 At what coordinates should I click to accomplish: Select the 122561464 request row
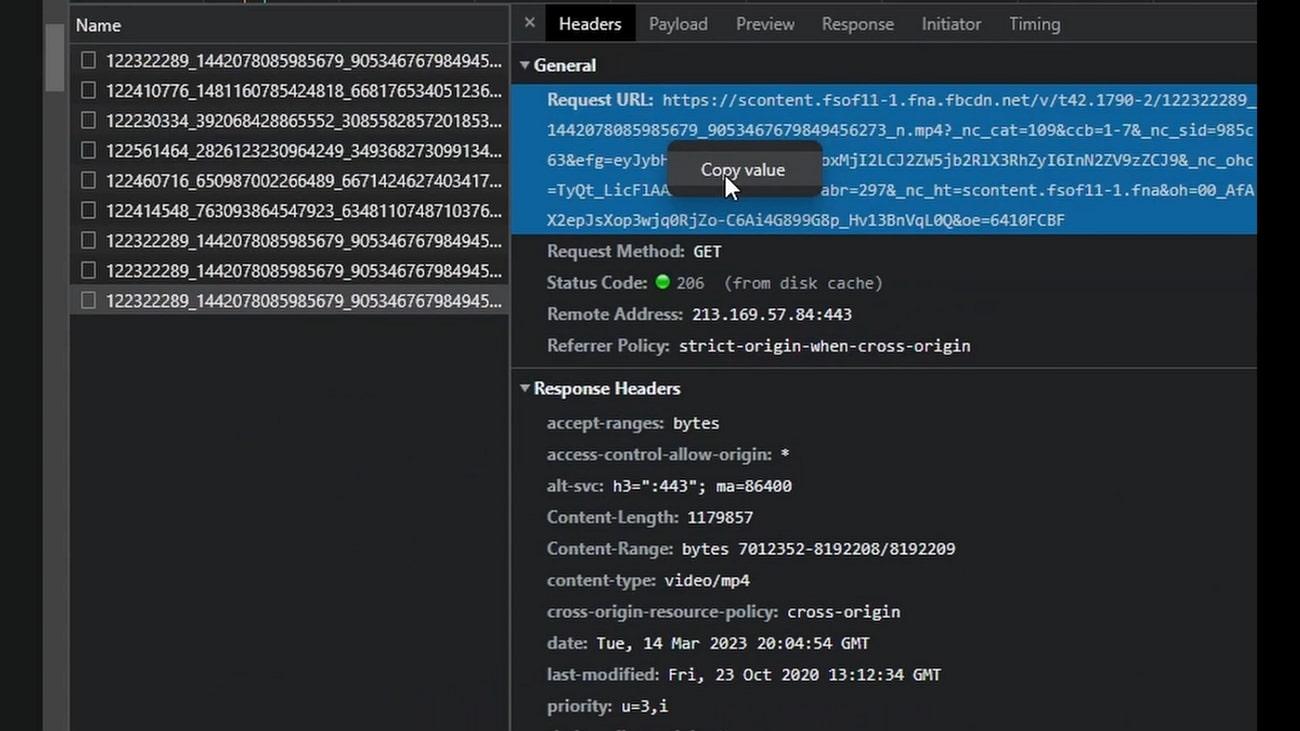point(303,151)
